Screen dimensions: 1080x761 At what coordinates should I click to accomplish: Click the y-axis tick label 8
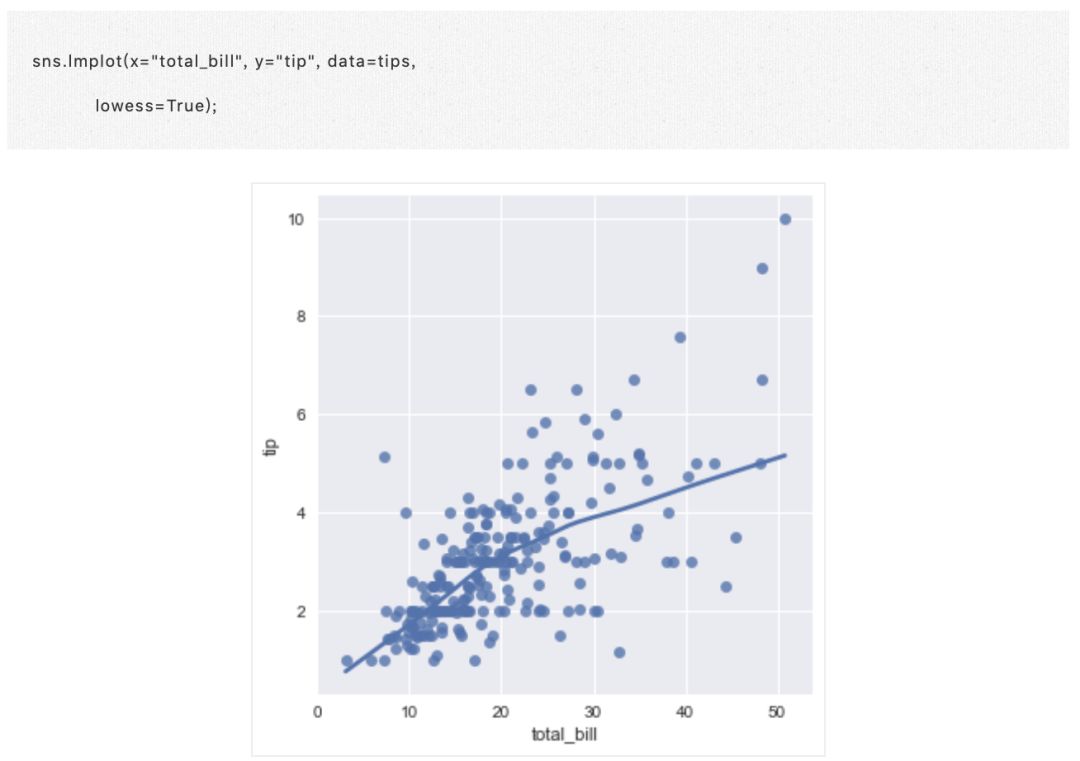point(301,317)
